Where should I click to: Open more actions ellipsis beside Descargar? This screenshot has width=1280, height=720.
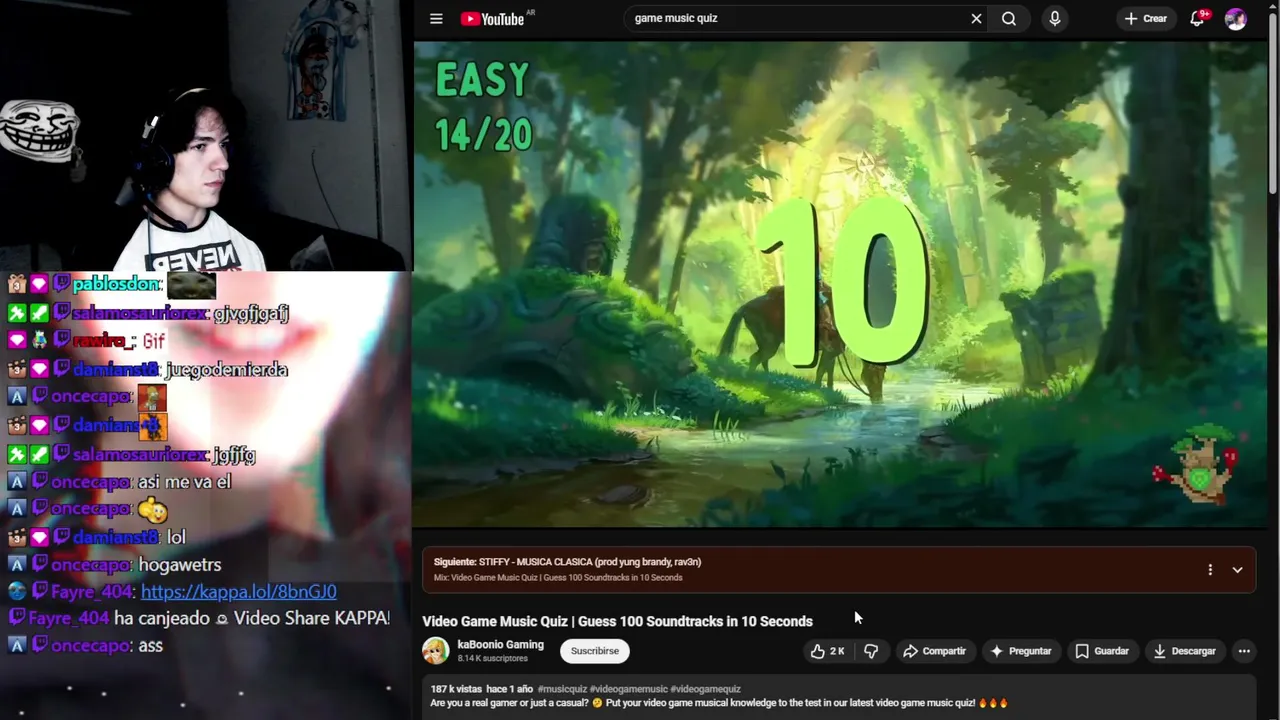coord(1244,651)
